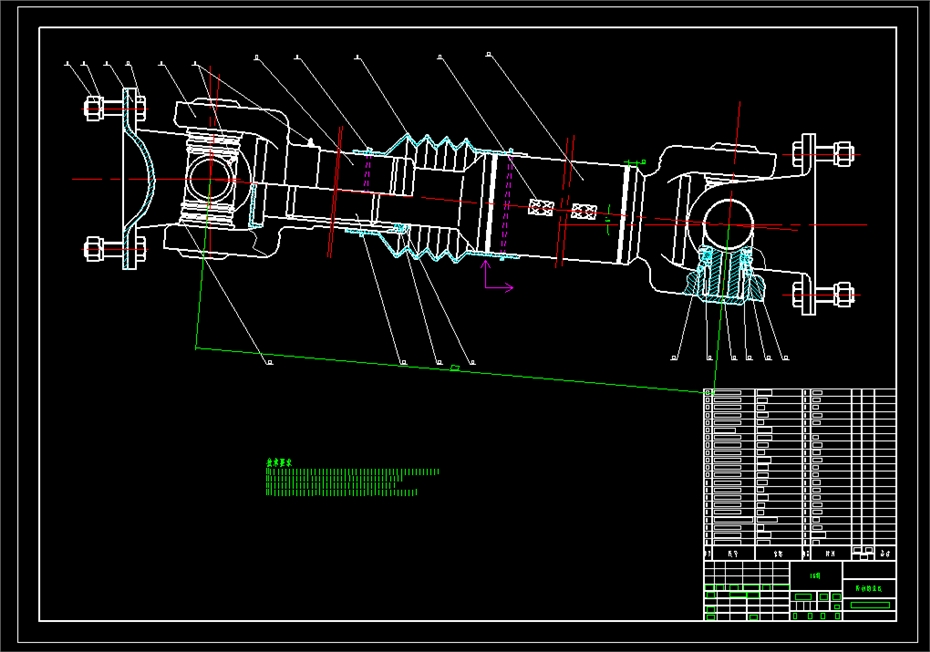Viewport: 930px width, 652px height.
Task: Select the cyan hatched bearing cup on right yoke
Action: coord(724,274)
